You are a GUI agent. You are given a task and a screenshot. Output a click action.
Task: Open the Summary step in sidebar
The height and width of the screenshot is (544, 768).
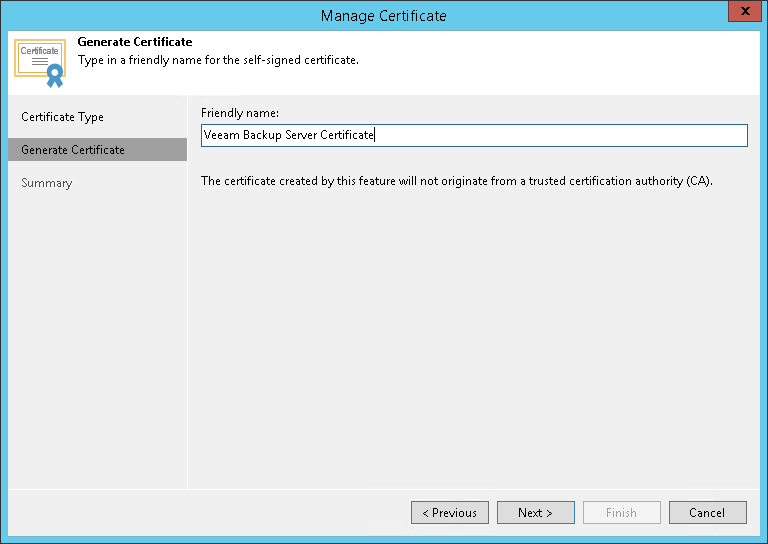click(47, 183)
